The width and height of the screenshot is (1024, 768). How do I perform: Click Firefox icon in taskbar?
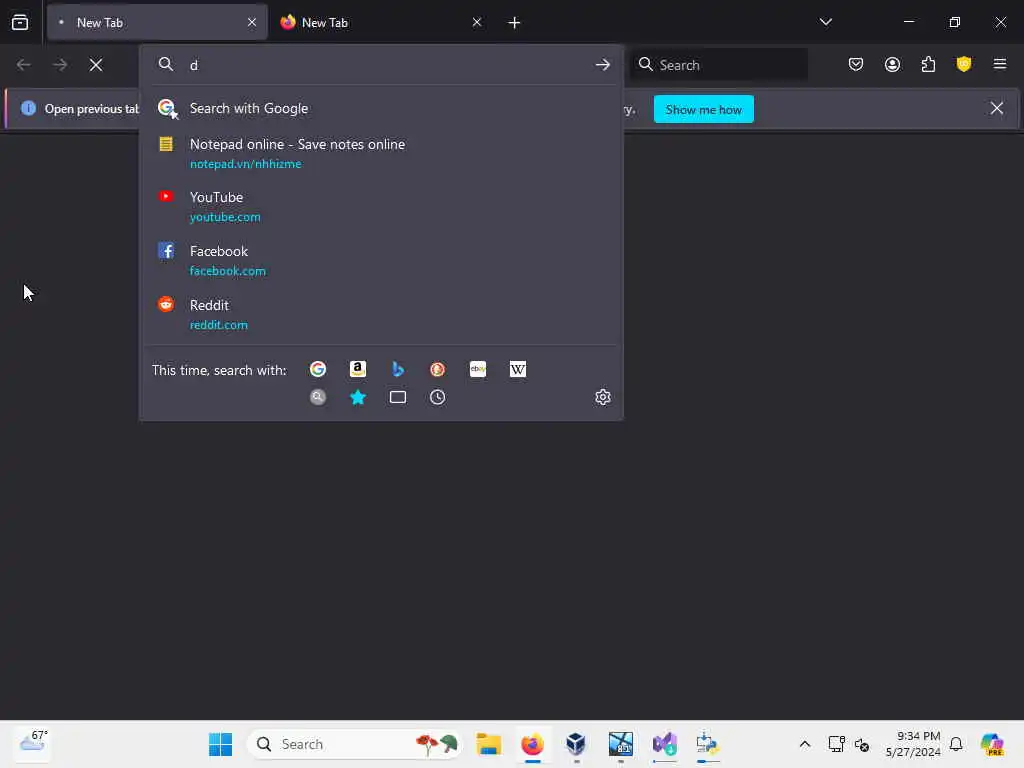[532, 744]
